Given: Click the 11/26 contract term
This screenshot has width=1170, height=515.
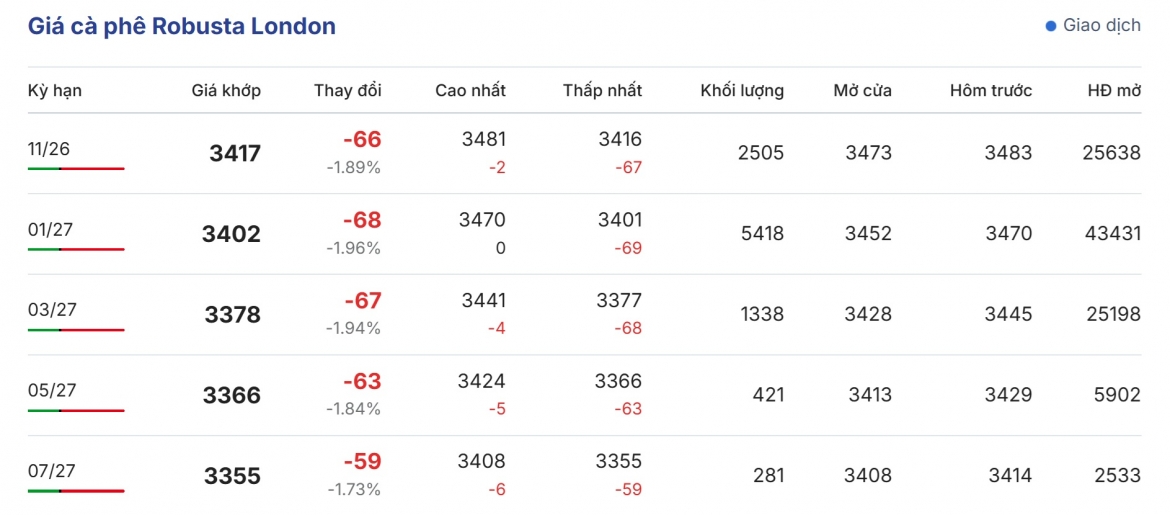Looking at the screenshot, I should [49, 149].
